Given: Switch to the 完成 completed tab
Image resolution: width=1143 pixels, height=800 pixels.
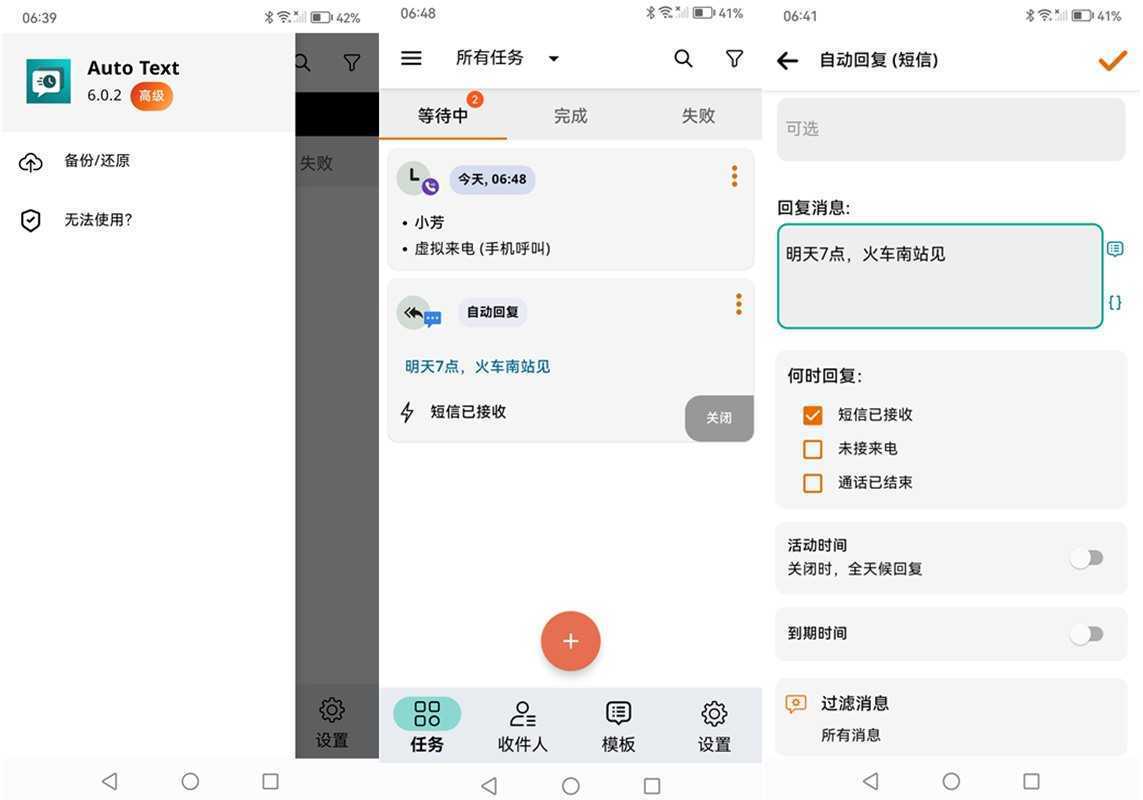Looking at the screenshot, I should pos(570,115).
